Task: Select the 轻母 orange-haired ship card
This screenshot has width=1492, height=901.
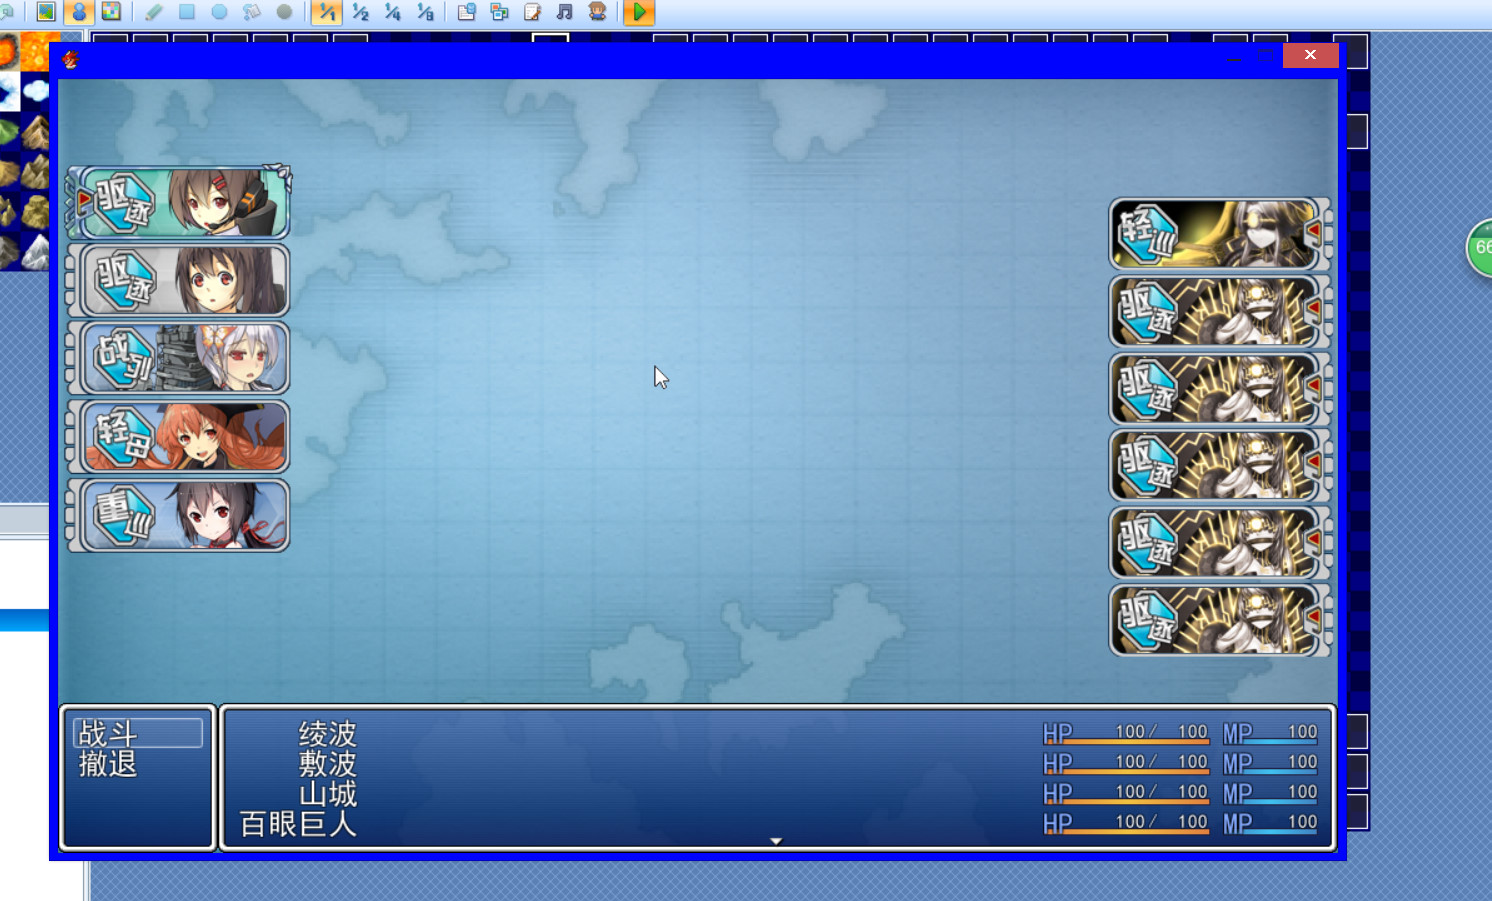Action: pos(178,437)
